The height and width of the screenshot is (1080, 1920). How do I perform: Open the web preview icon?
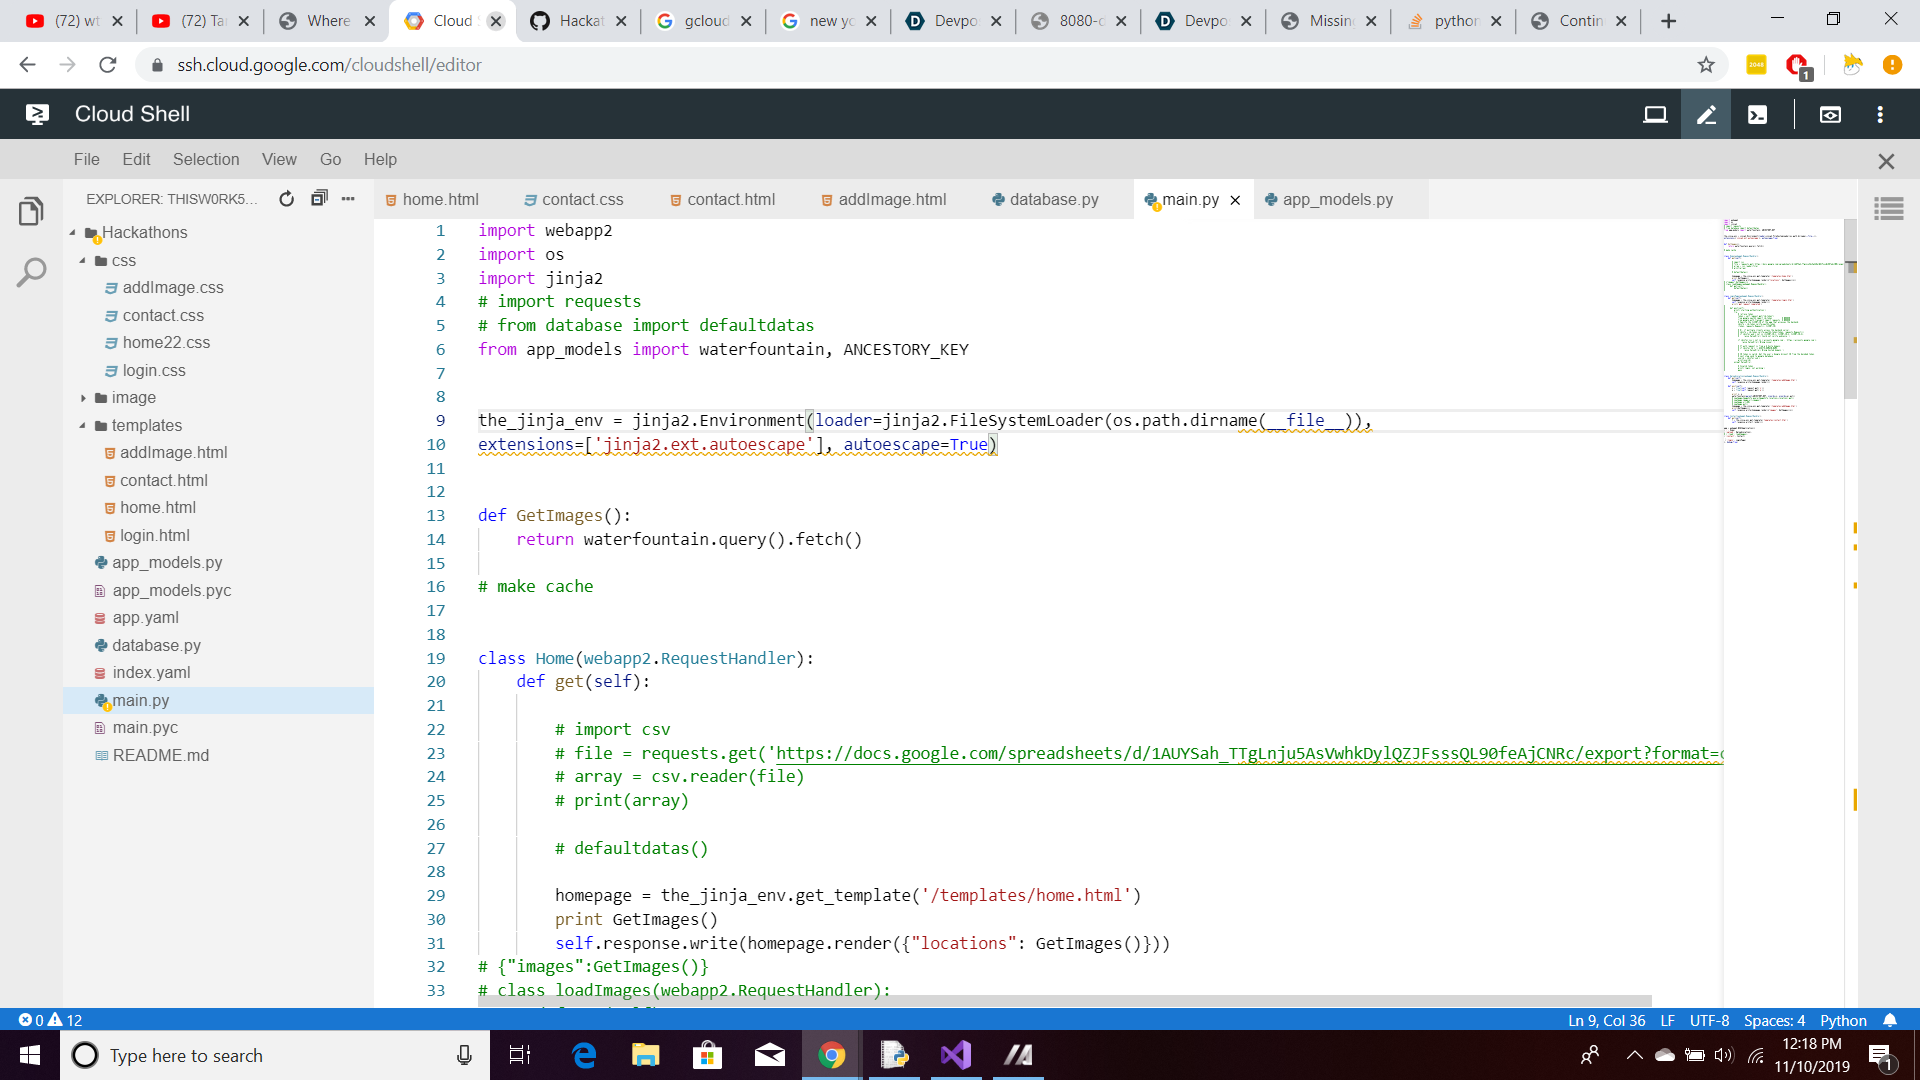tap(1831, 113)
